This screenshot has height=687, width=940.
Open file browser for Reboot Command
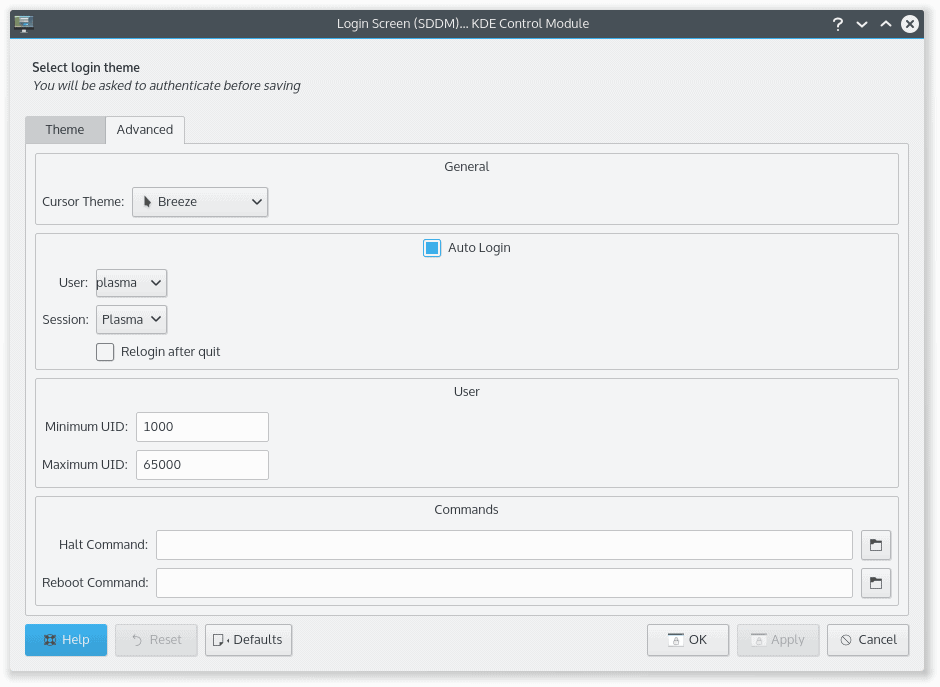tap(876, 583)
